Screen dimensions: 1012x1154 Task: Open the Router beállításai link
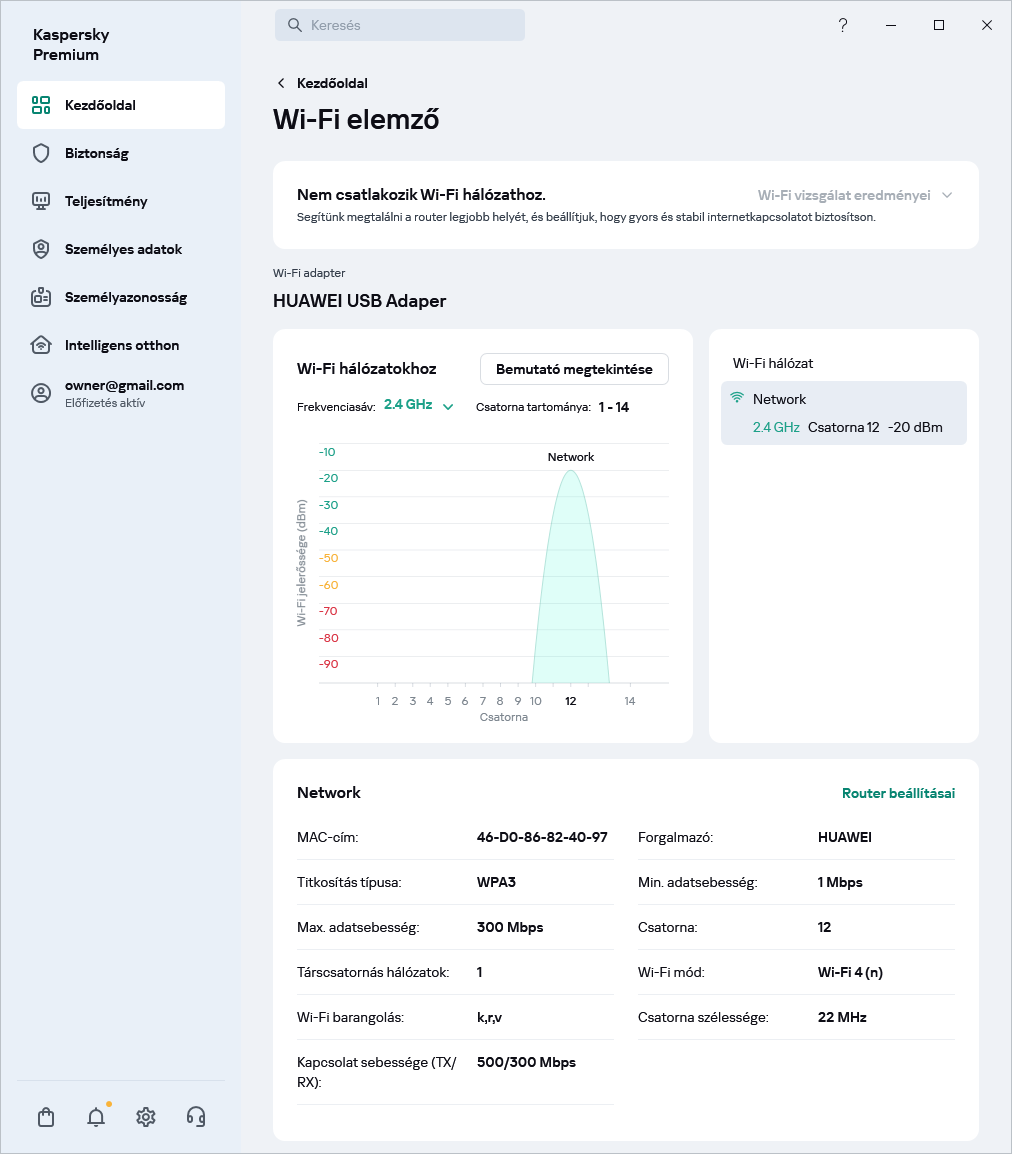click(898, 793)
